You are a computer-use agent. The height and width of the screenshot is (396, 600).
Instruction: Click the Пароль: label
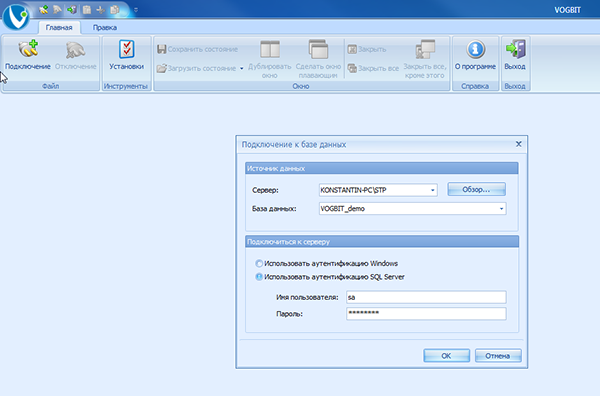(289, 314)
